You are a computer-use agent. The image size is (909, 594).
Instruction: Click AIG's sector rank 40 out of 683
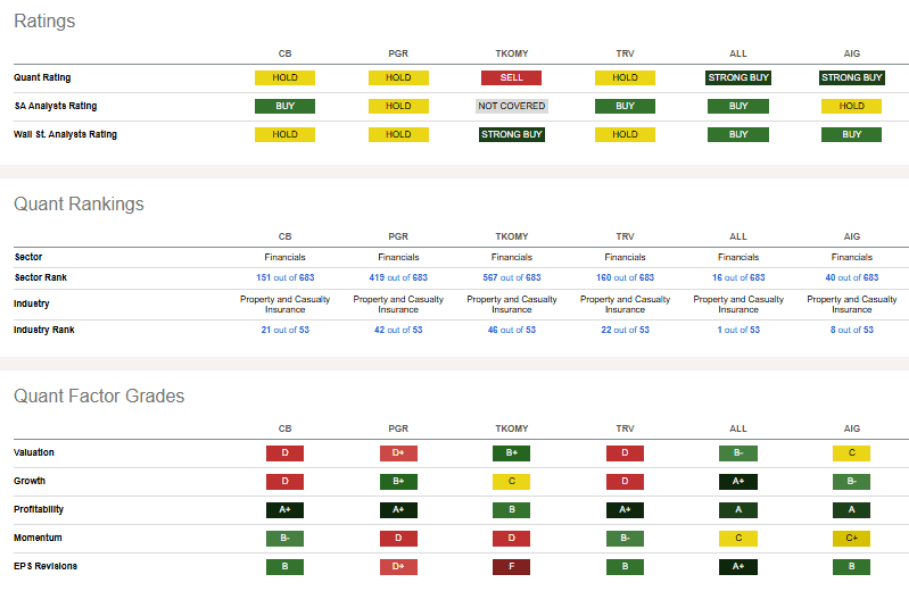pyautogui.click(x=852, y=277)
